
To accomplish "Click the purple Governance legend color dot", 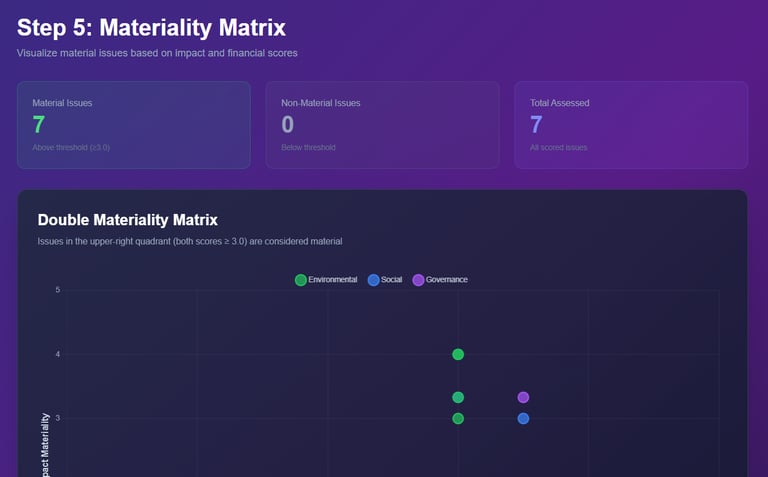I will click(418, 280).
